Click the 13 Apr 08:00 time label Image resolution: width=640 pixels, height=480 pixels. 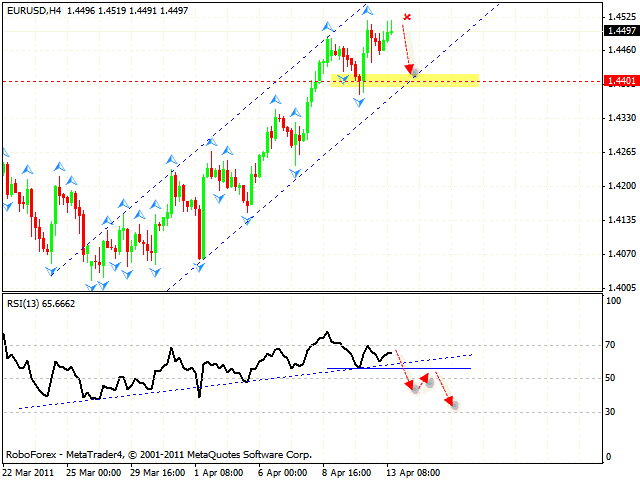pyautogui.click(x=413, y=473)
